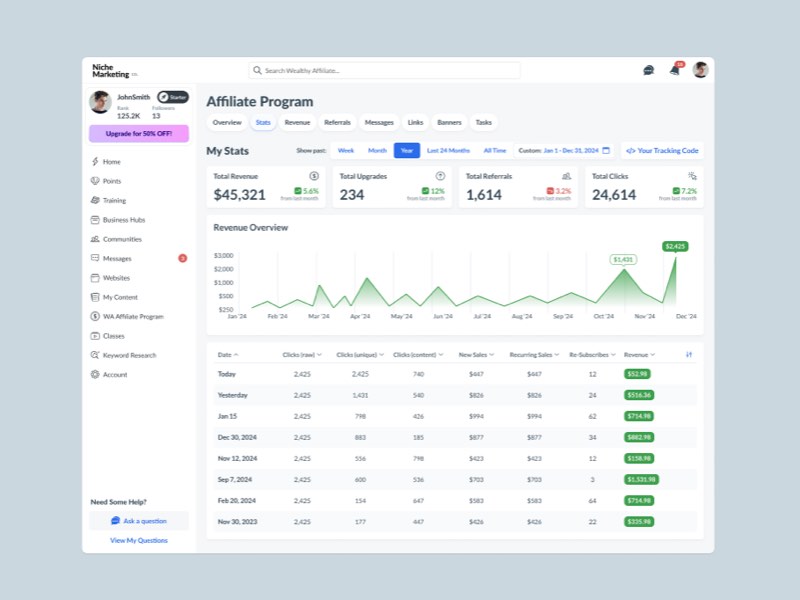Click Upgrade for 50% OFF button
Image resolution: width=800 pixels, height=600 pixels.
[x=138, y=134]
